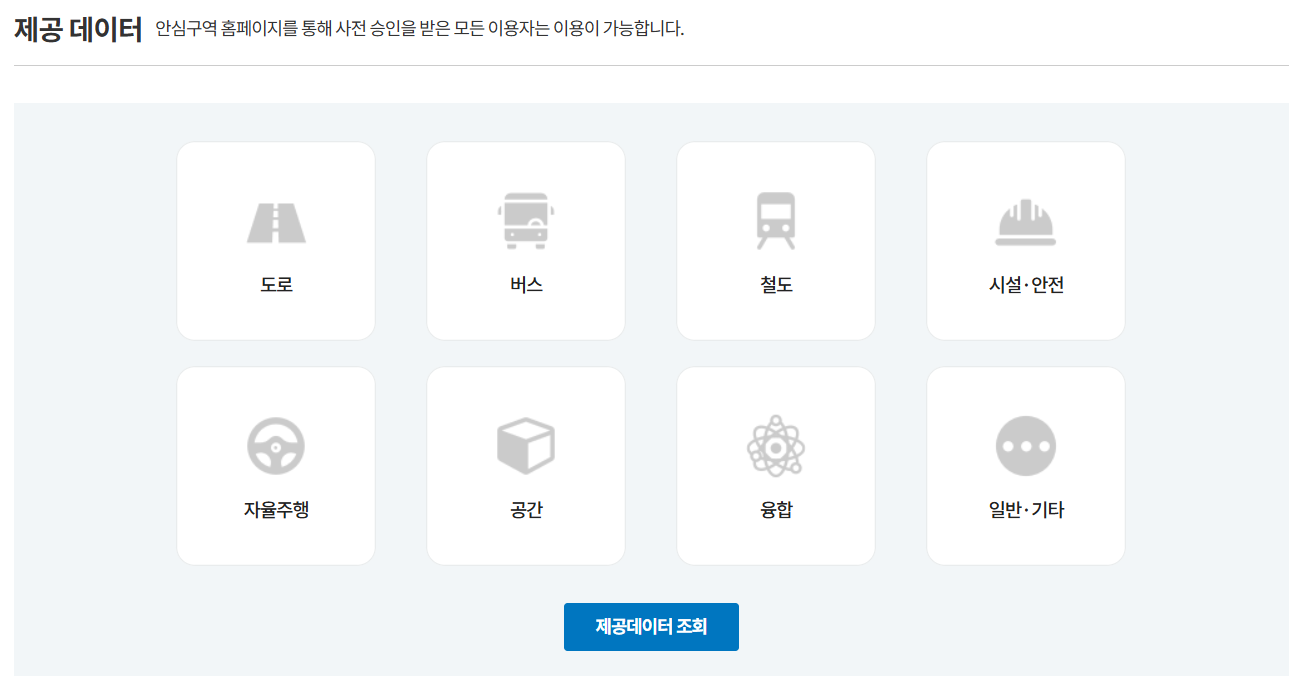Select the 공간 label text
The width and height of the screenshot is (1299, 686).
click(x=526, y=510)
